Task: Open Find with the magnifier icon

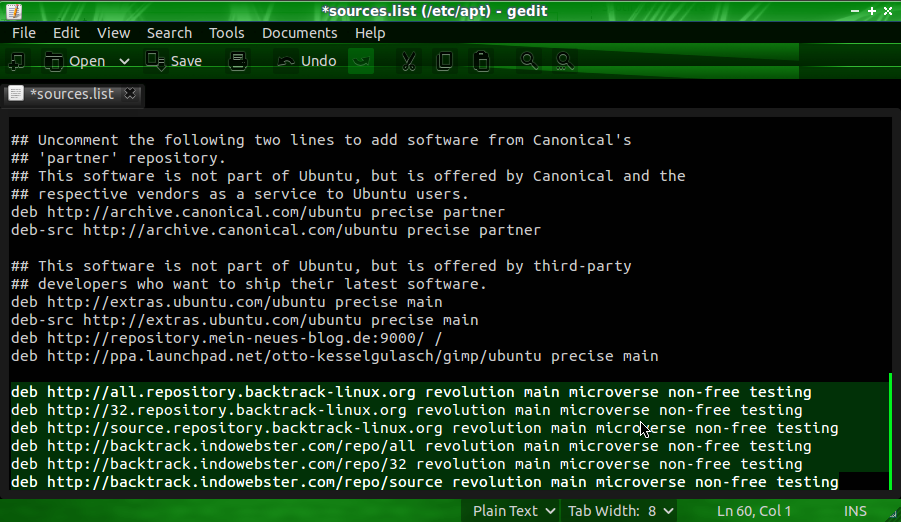Action: (529, 61)
